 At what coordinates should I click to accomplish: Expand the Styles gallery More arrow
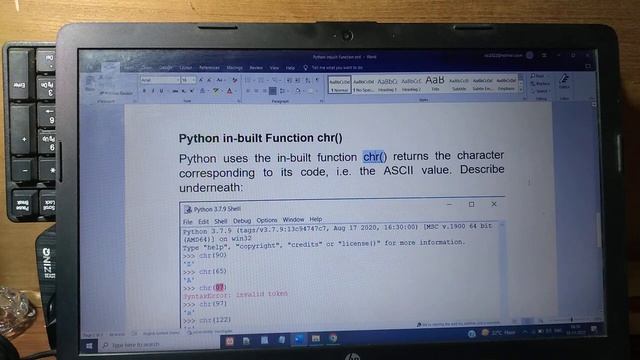pyautogui.click(x=520, y=90)
